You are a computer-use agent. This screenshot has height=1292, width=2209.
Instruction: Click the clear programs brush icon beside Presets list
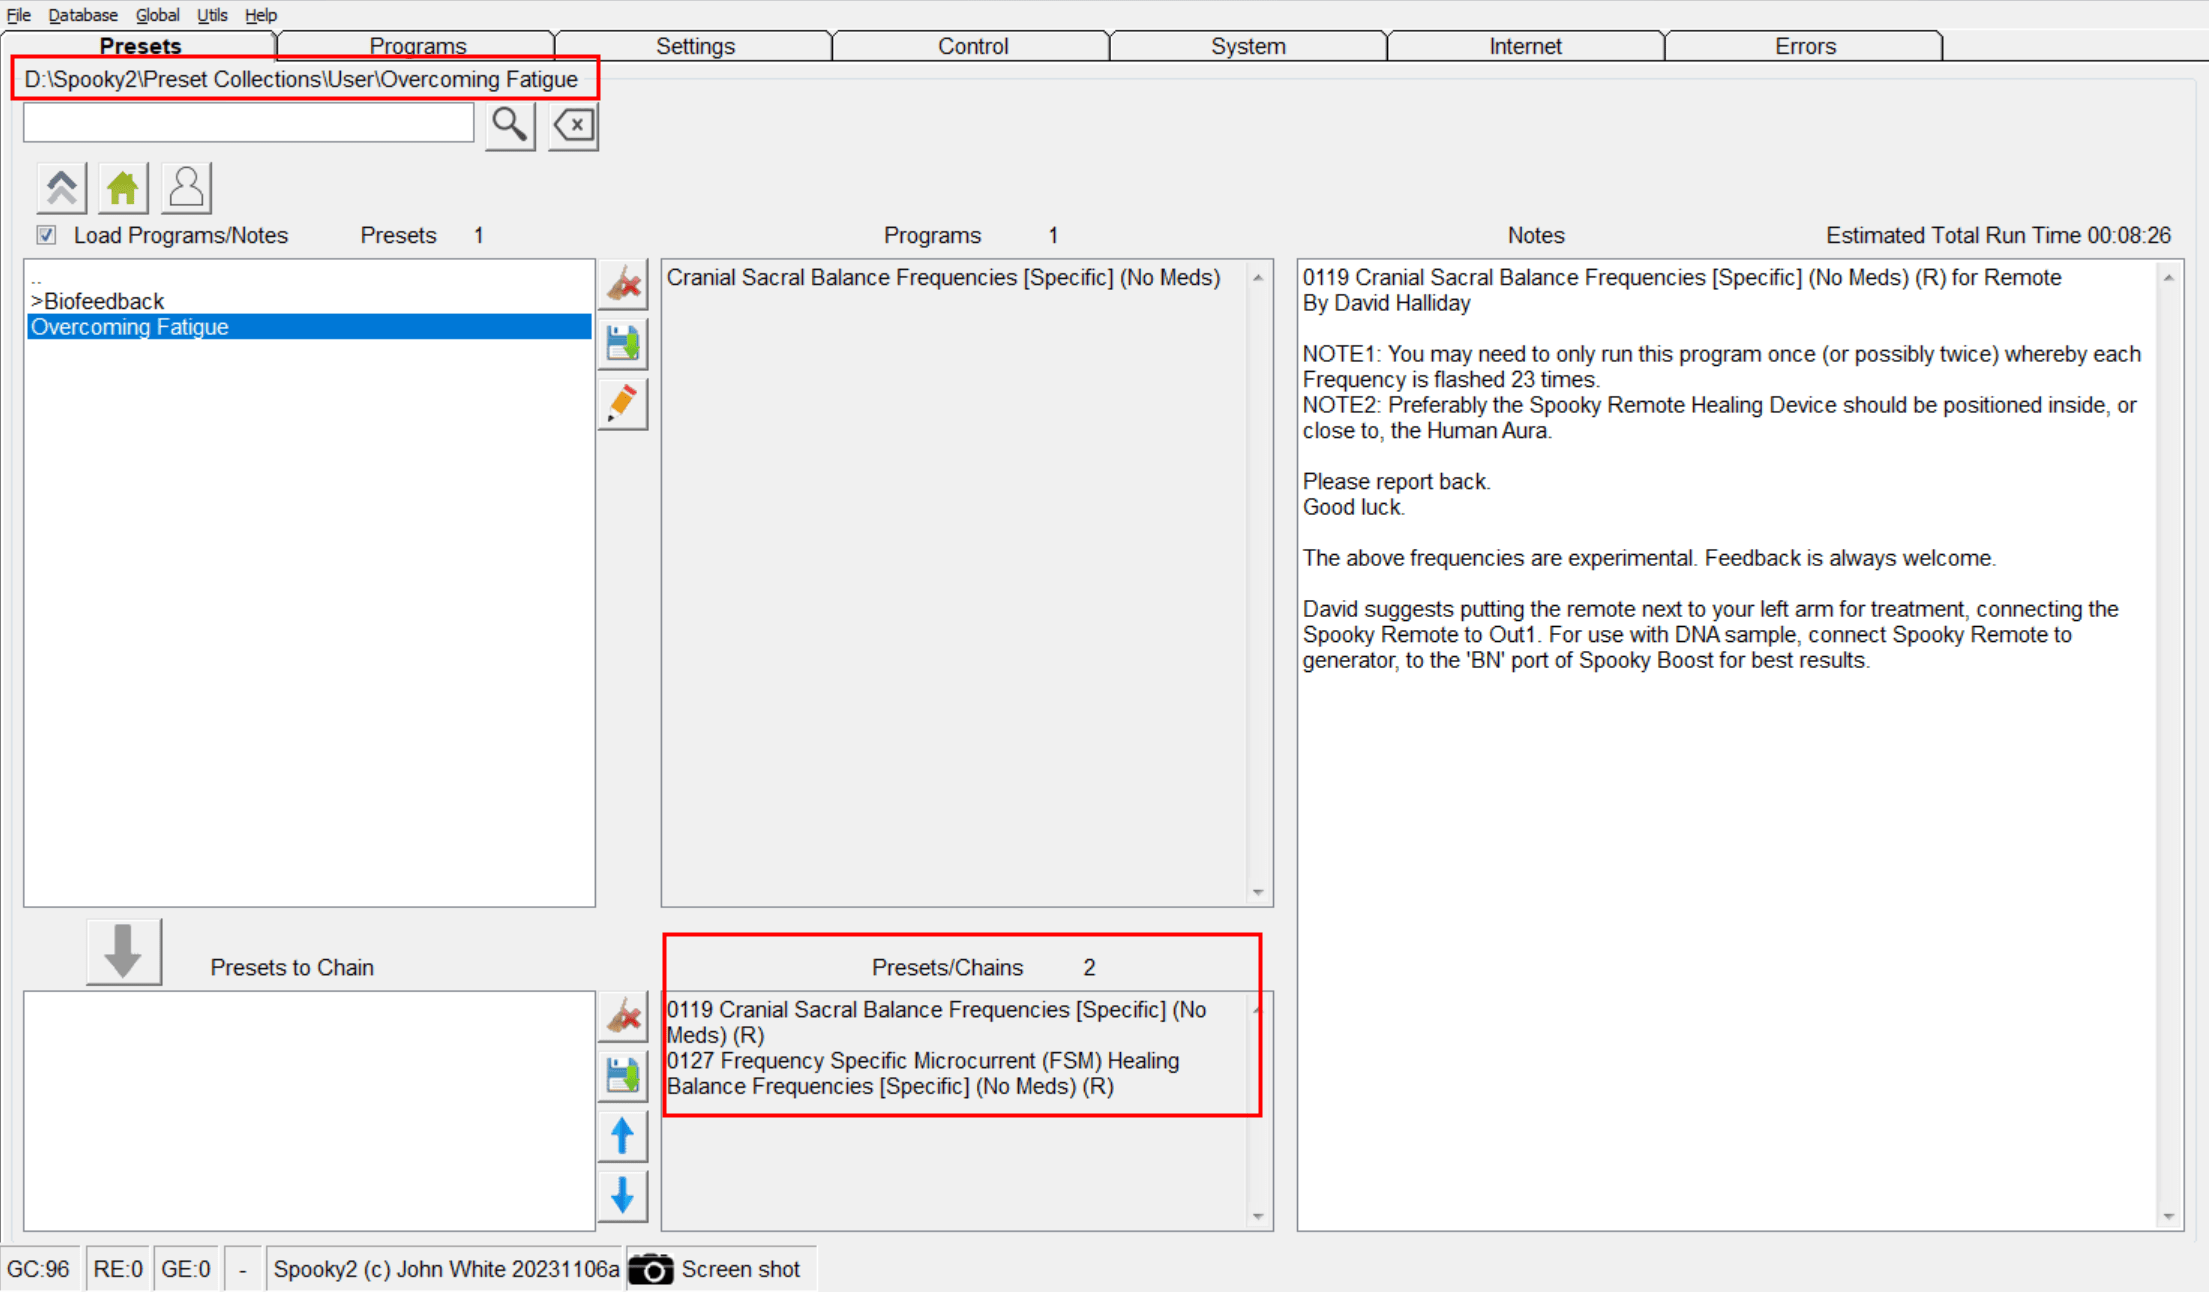[623, 285]
